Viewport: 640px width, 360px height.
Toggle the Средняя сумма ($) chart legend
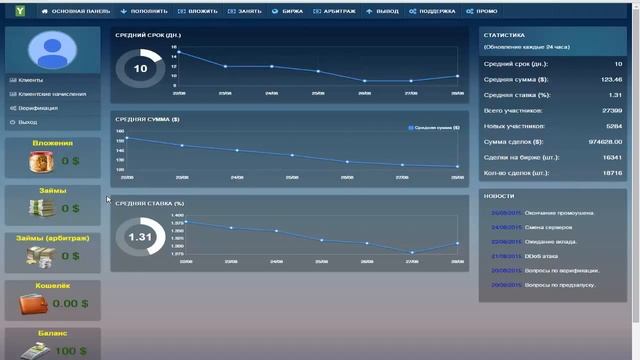coord(434,128)
